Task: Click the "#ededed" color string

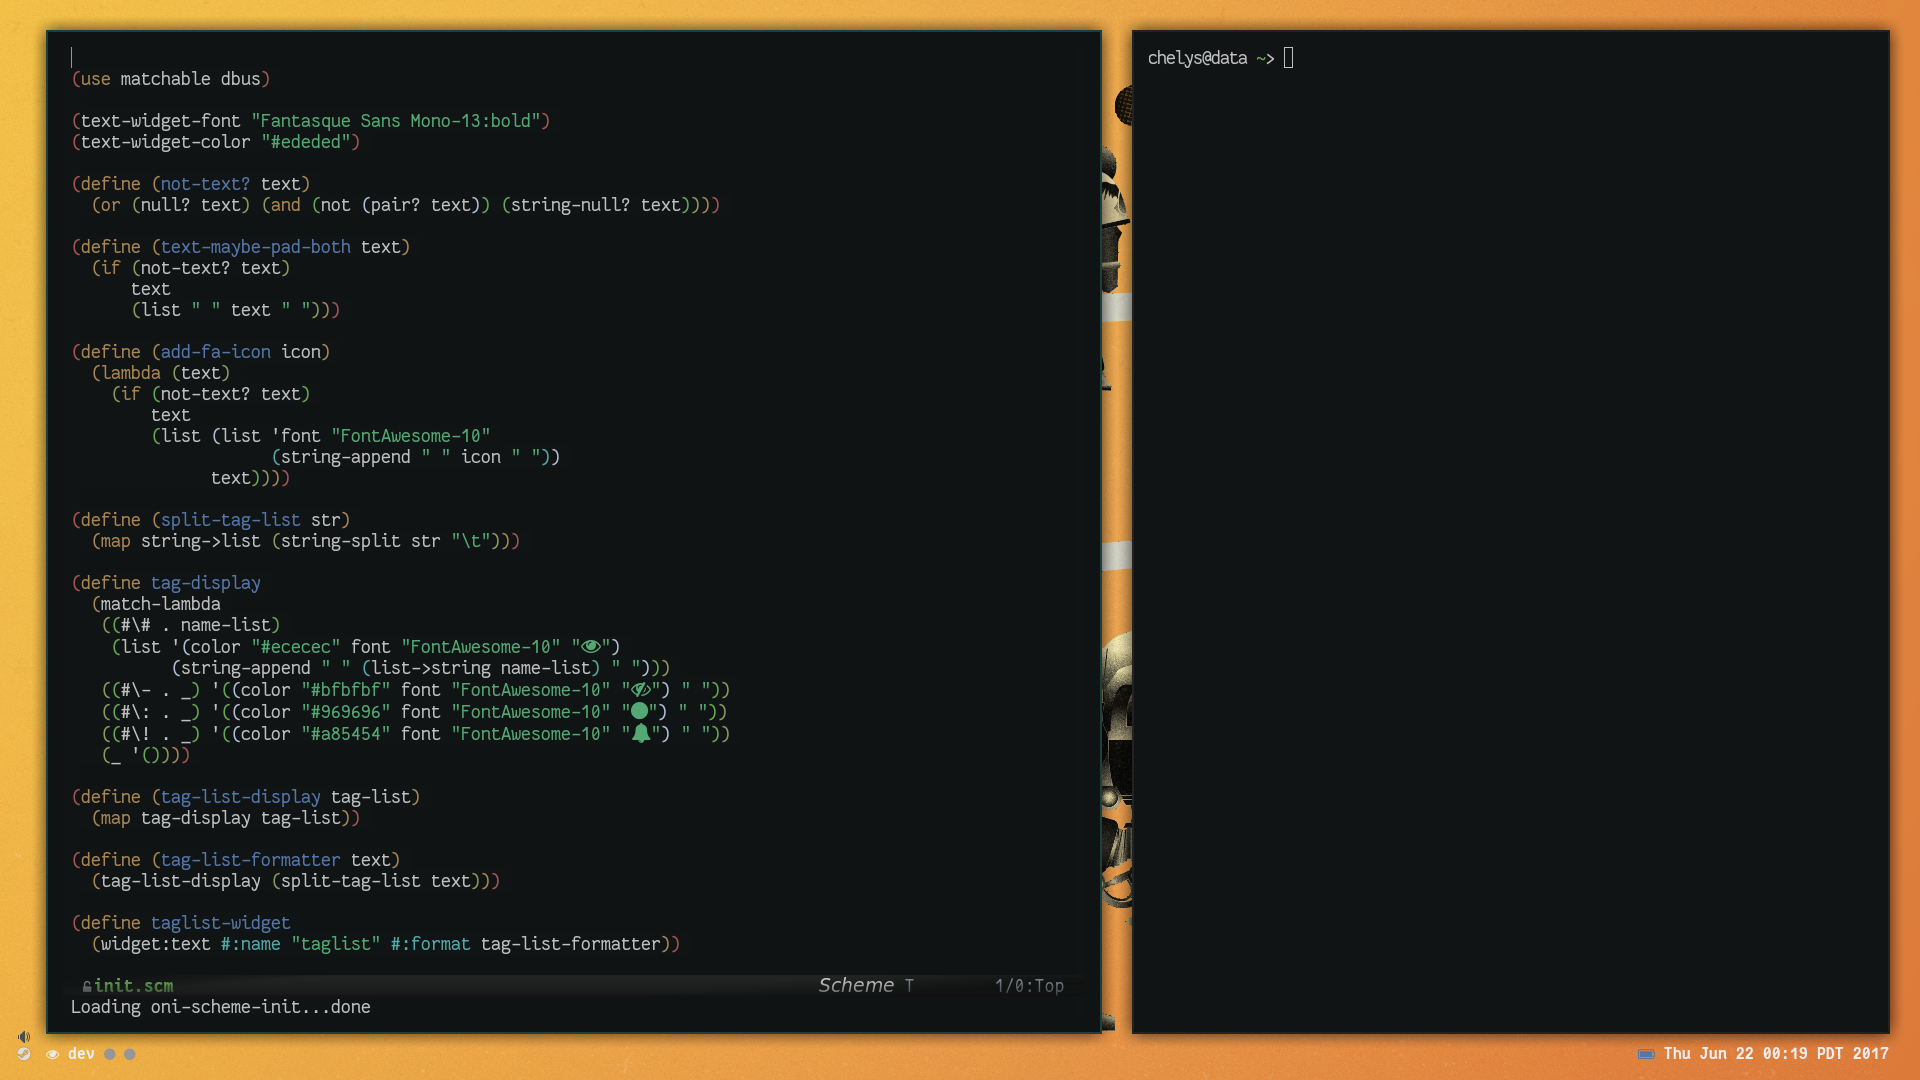Action: click(x=305, y=142)
